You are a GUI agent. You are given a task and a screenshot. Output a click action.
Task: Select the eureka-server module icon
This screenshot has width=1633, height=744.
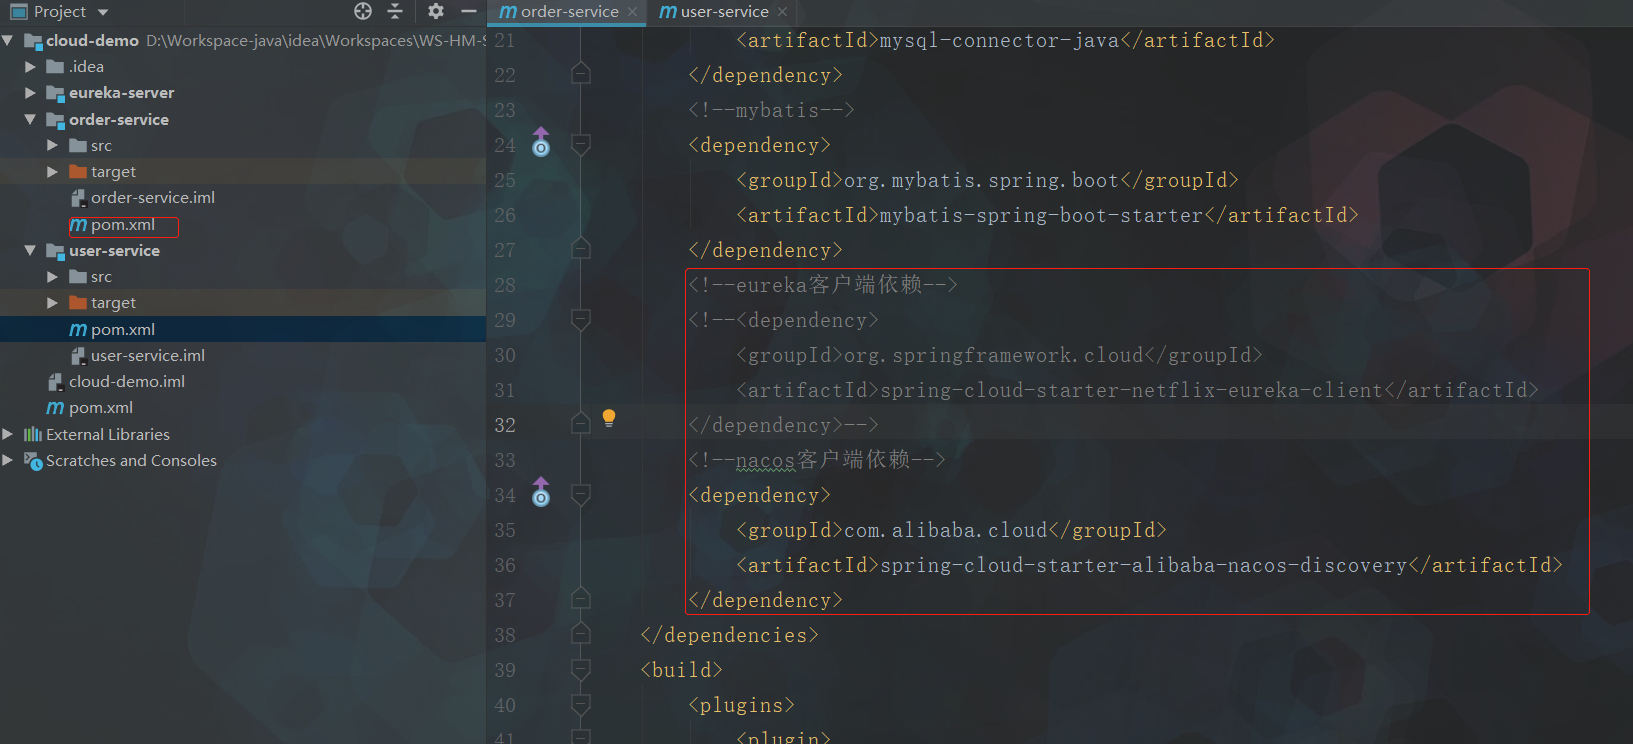click(x=55, y=93)
